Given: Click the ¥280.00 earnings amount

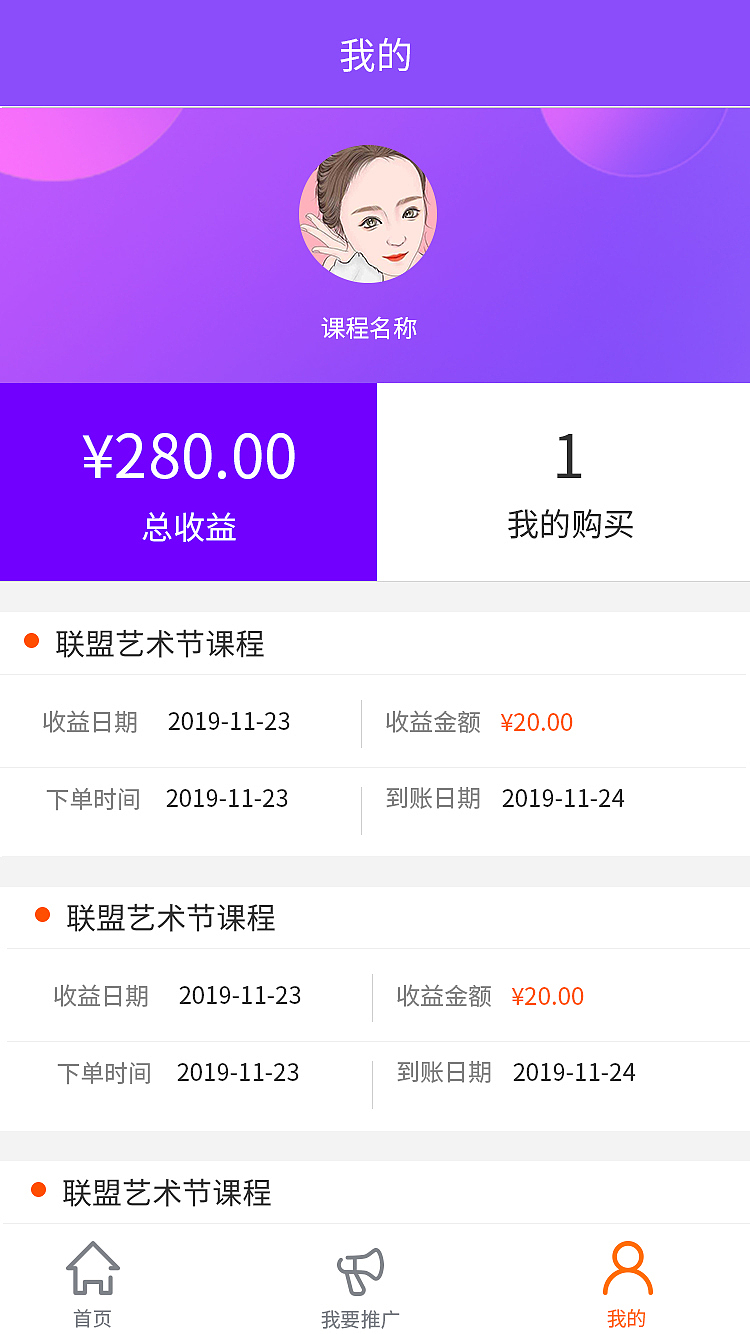Looking at the screenshot, I should tap(188, 456).
